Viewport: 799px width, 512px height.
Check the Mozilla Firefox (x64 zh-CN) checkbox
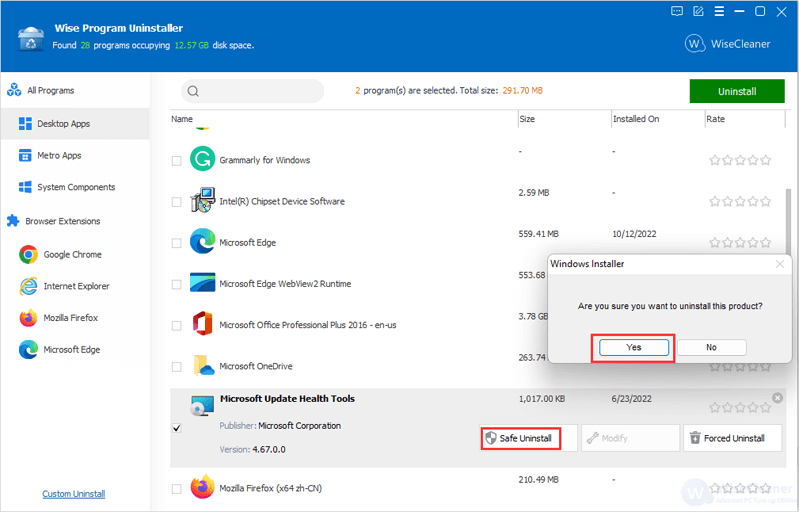pos(177,489)
